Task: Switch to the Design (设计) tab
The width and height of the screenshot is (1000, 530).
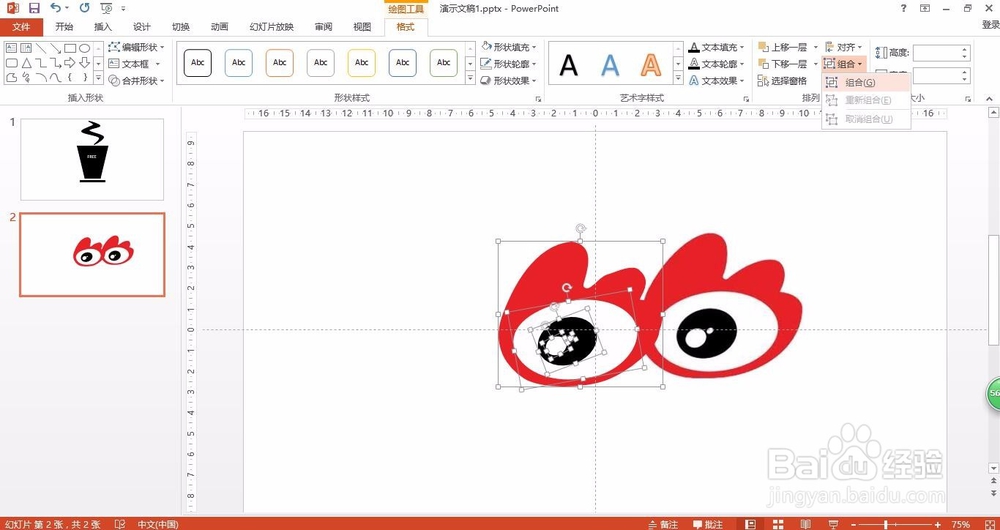Action: [x=142, y=27]
